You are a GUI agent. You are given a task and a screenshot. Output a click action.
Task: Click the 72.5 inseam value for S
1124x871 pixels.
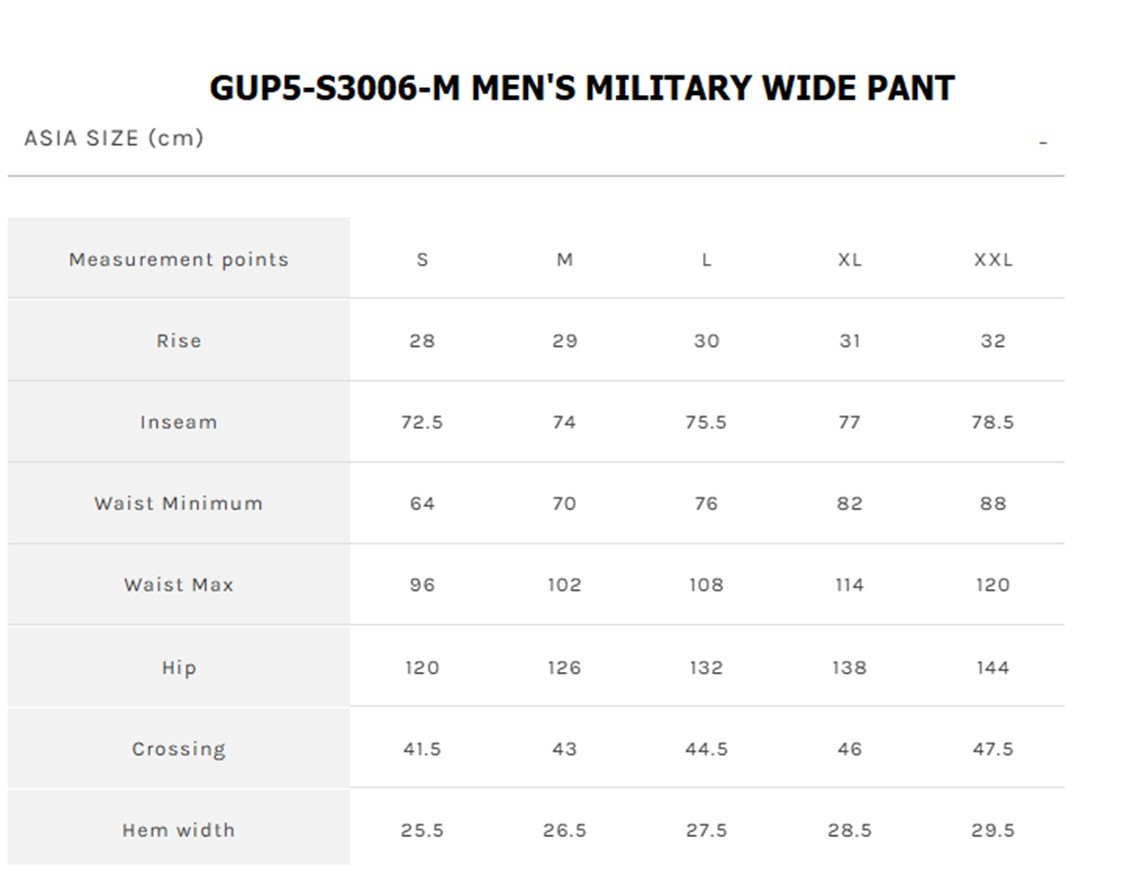click(x=422, y=422)
